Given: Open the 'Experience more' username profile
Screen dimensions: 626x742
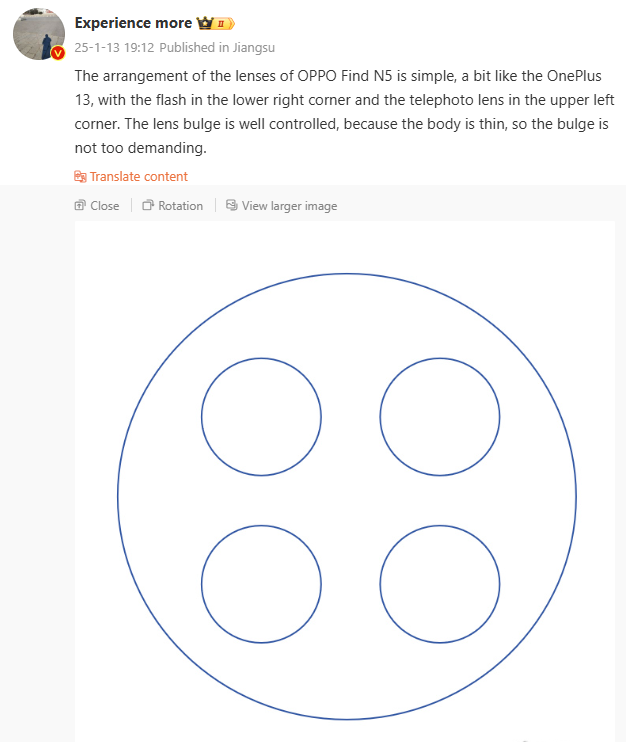Looking at the screenshot, I should click(133, 22).
